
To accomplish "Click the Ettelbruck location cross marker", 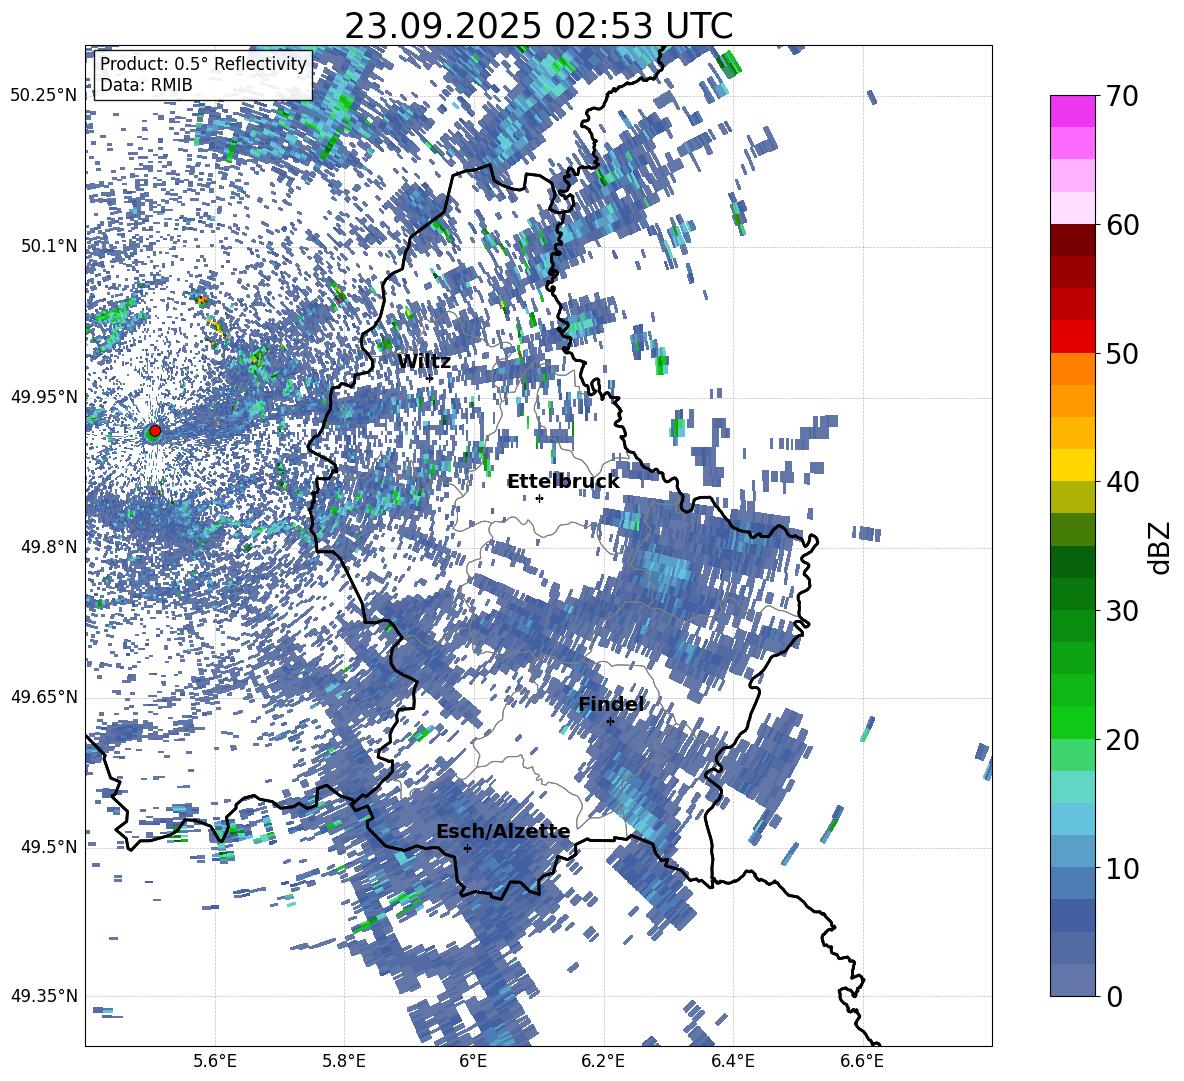I will click(539, 498).
